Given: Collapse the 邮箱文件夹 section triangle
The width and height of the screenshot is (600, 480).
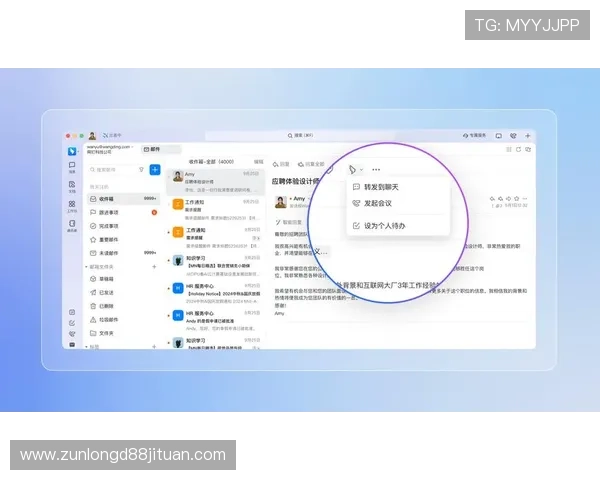Looking at the screenshot, I should click(86, 266).
